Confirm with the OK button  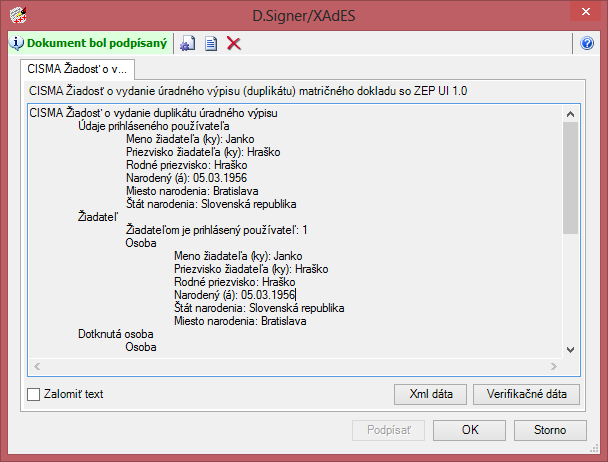click(470, 430)
